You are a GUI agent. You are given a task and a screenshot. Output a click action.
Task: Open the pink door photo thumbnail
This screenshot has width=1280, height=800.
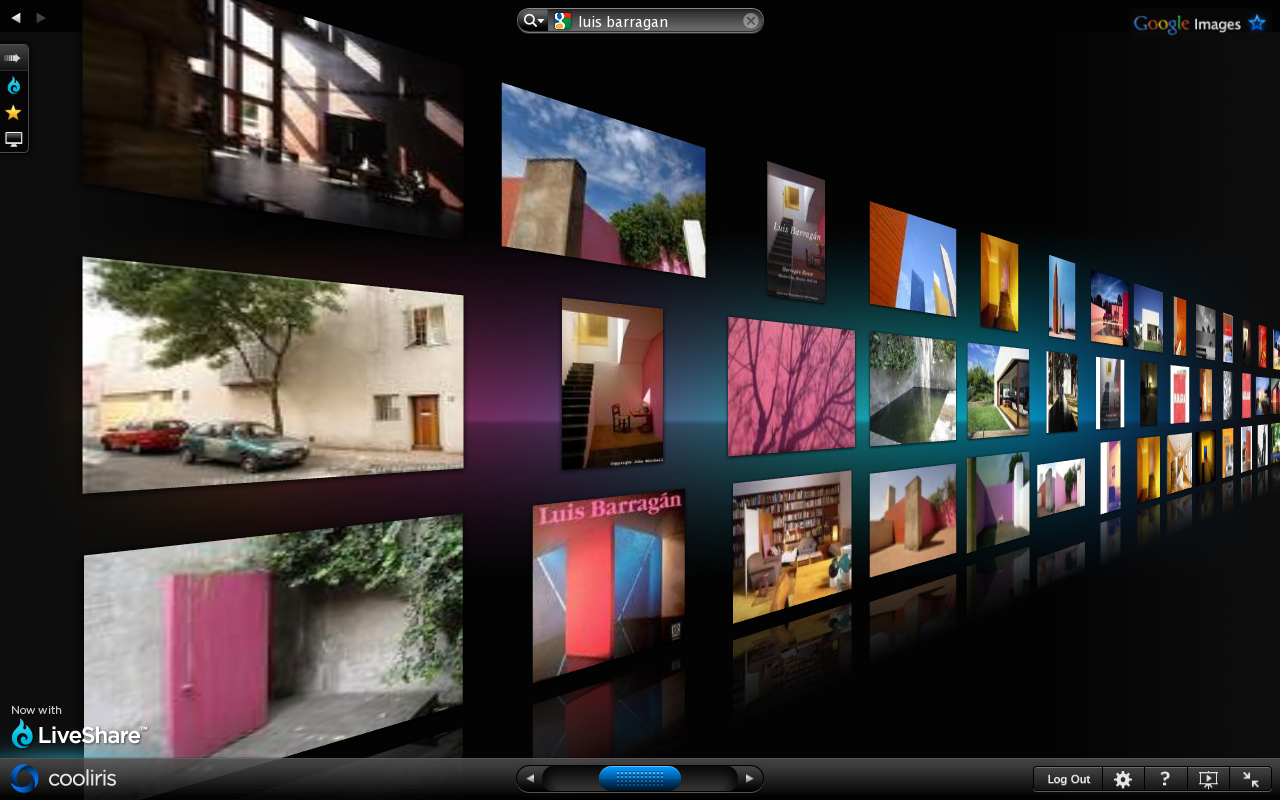coord(271,640)
